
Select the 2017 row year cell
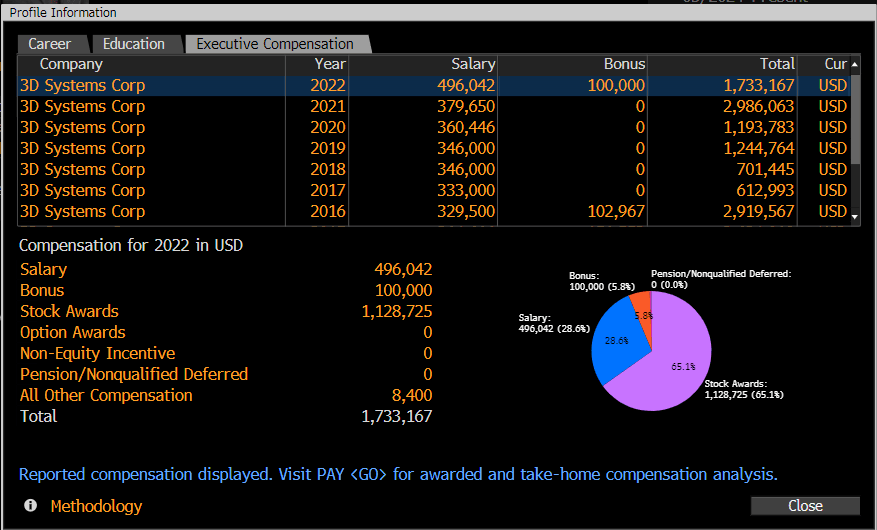328,191
